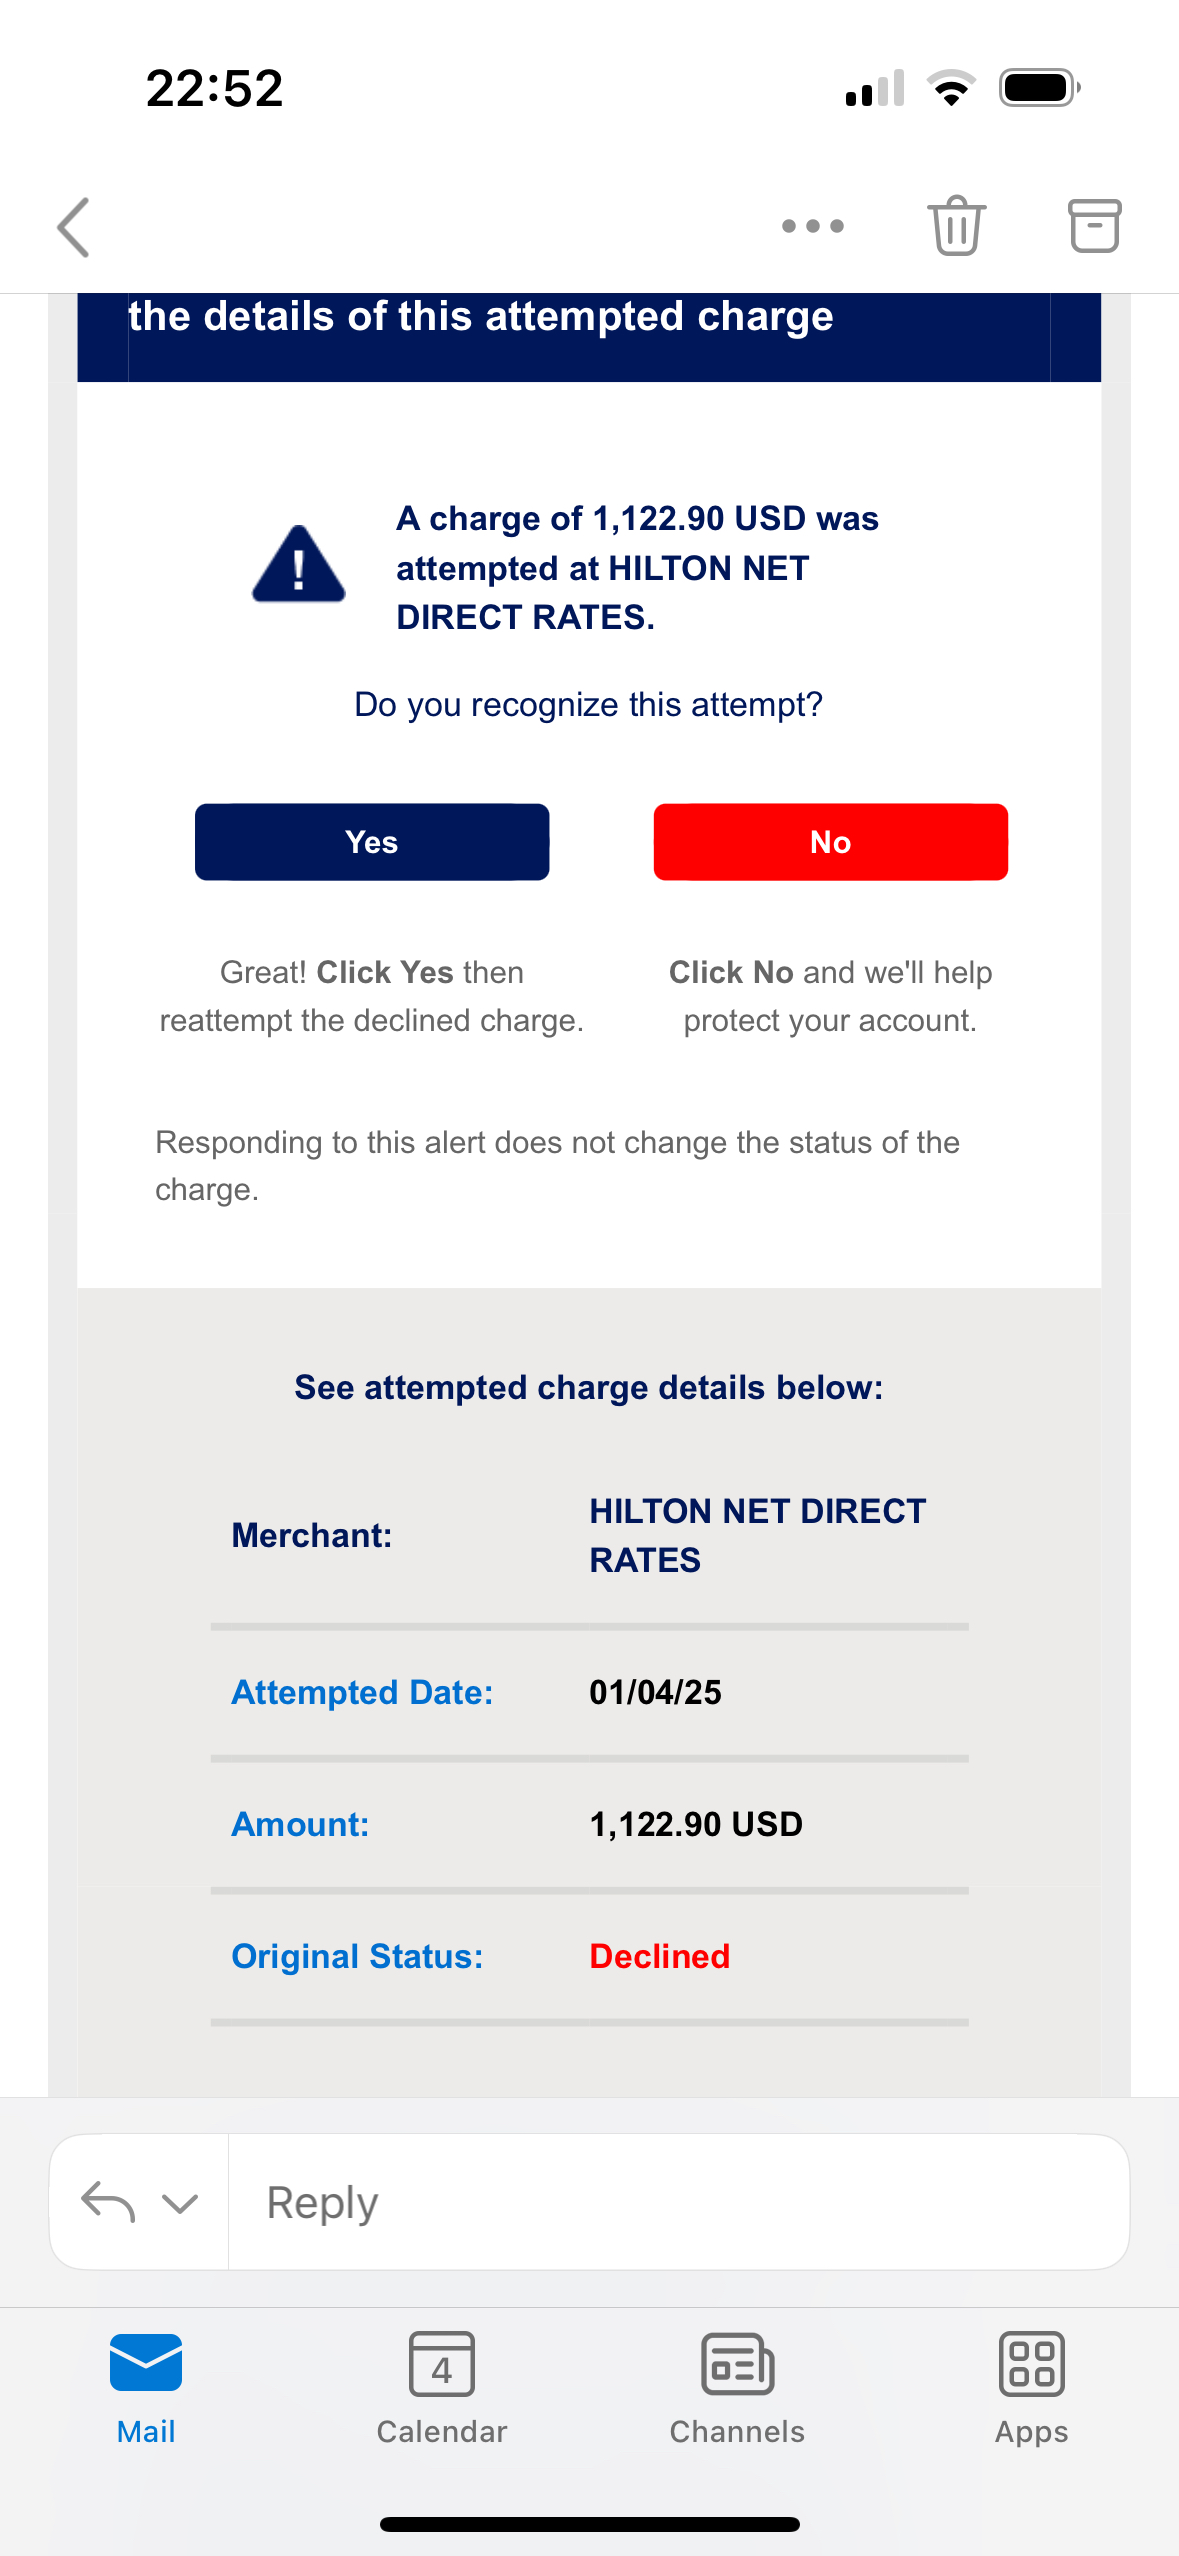
Task: Tap the Wi-Fi icon in the status bar
Action: (x=951, y=88)
